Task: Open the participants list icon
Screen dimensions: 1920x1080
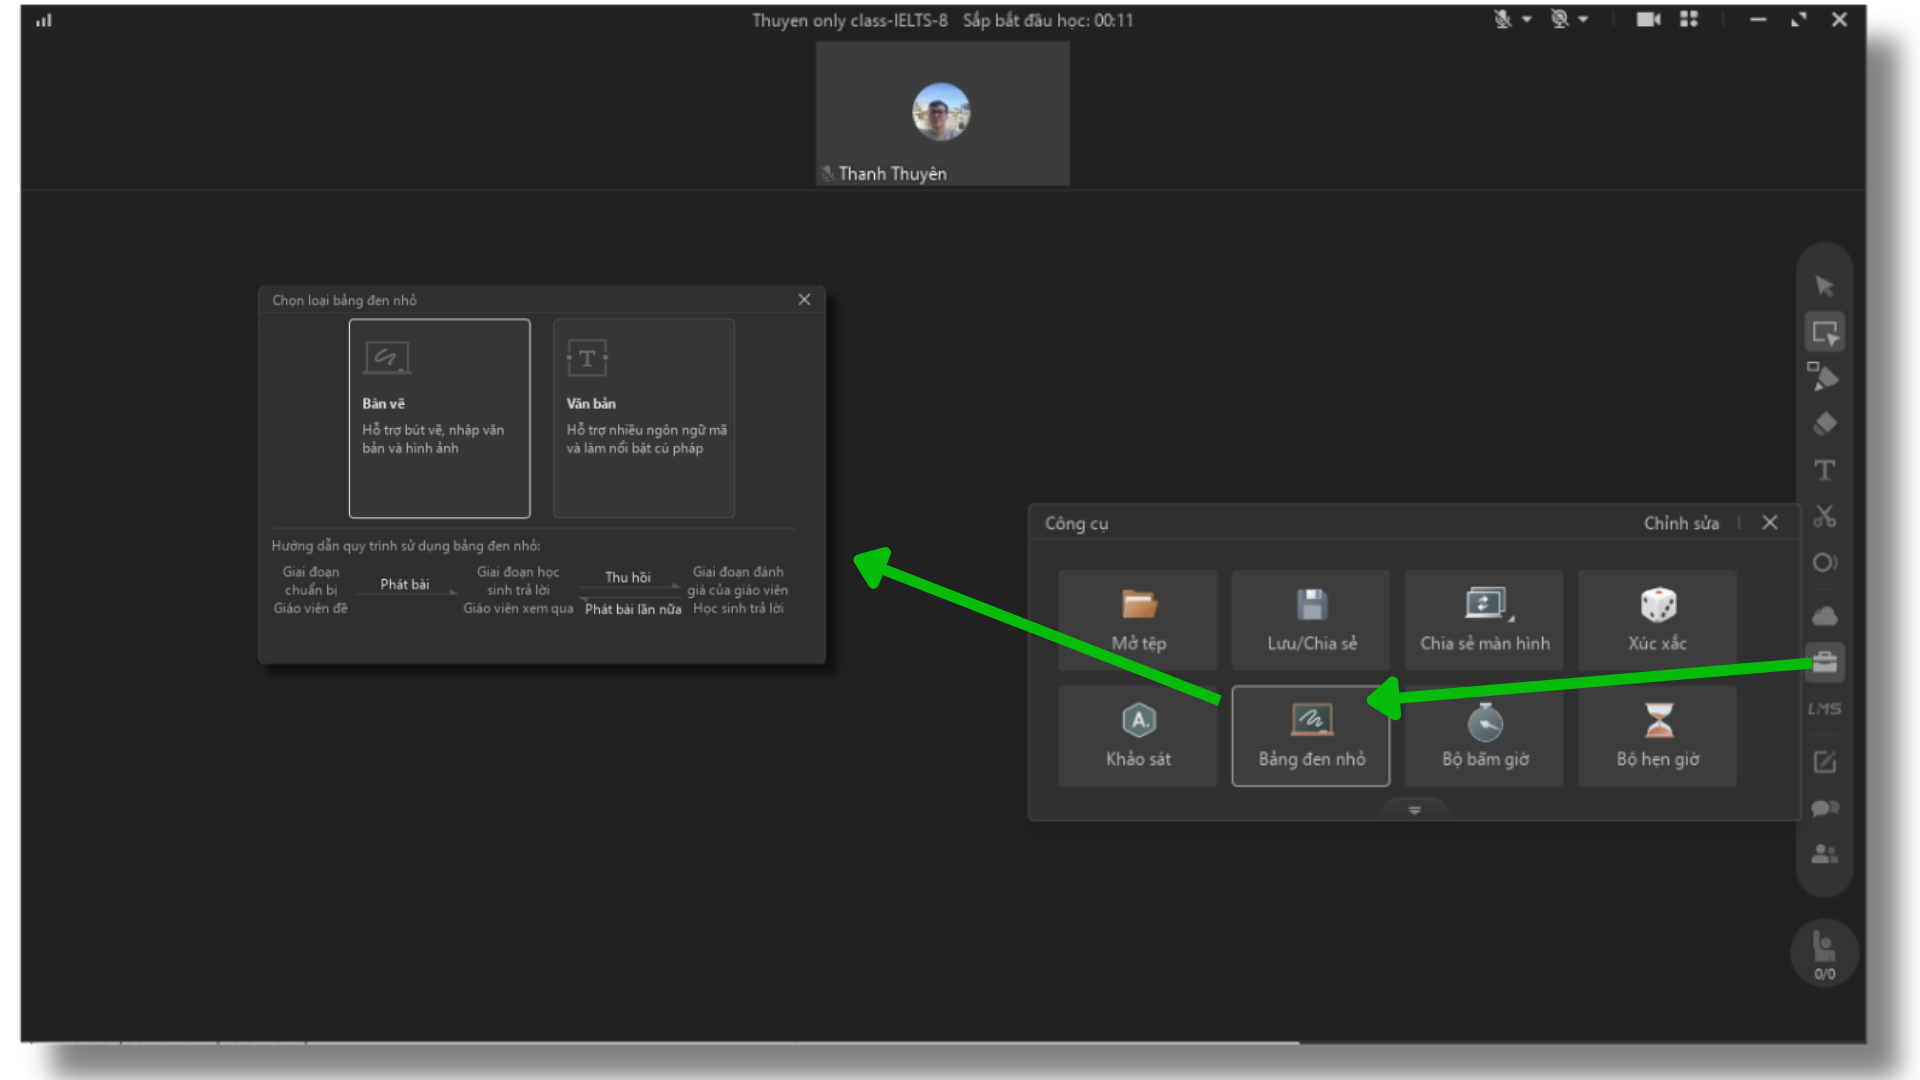Action: click(x=1824, y=854)
